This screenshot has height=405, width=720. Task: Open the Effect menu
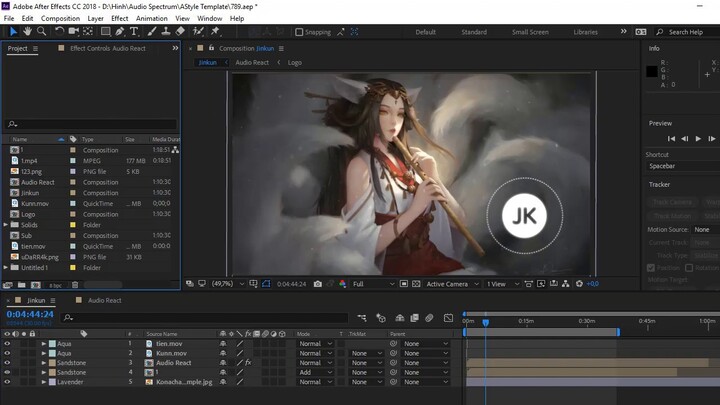tap(119, 18)
